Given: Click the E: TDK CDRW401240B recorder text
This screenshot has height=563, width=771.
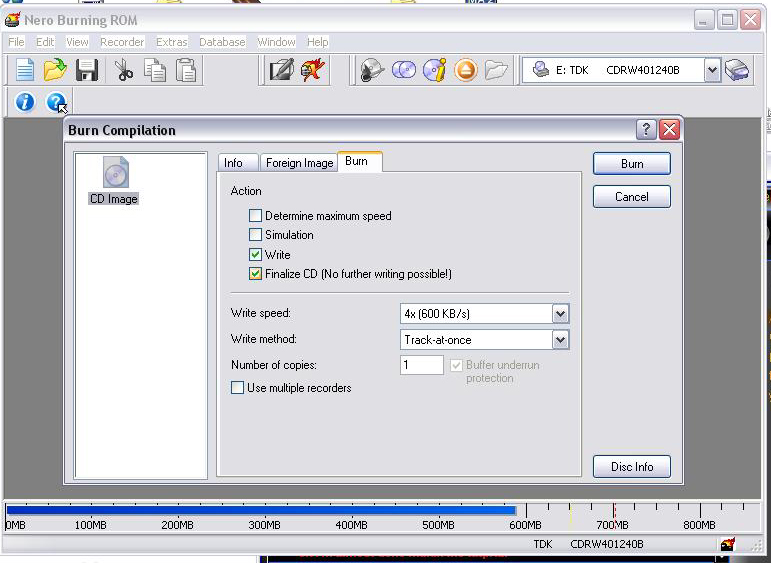Looking at the screenshot, I should [x=618, y=70].
